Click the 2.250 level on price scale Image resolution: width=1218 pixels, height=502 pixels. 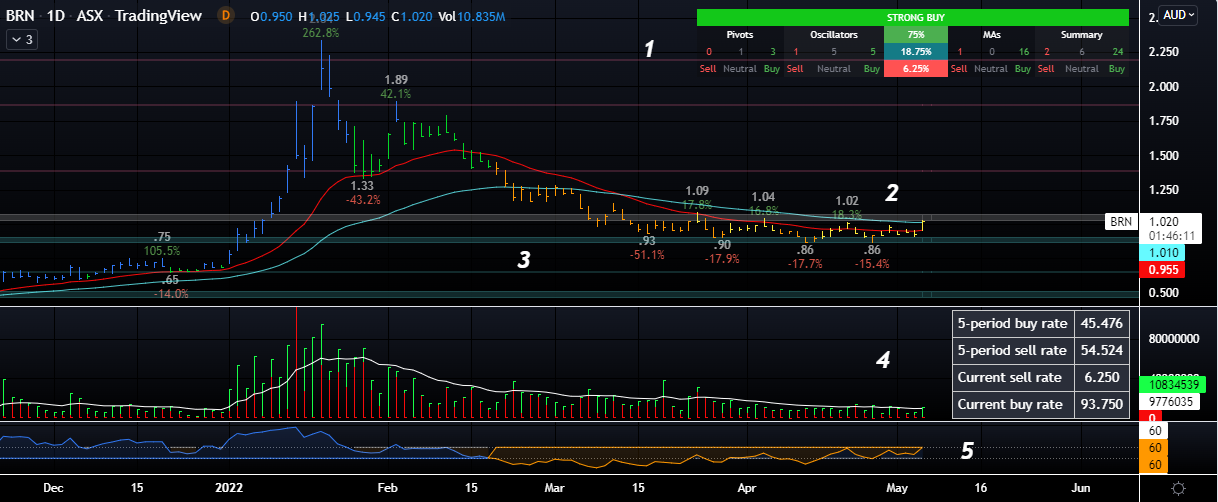point(1162,52)
